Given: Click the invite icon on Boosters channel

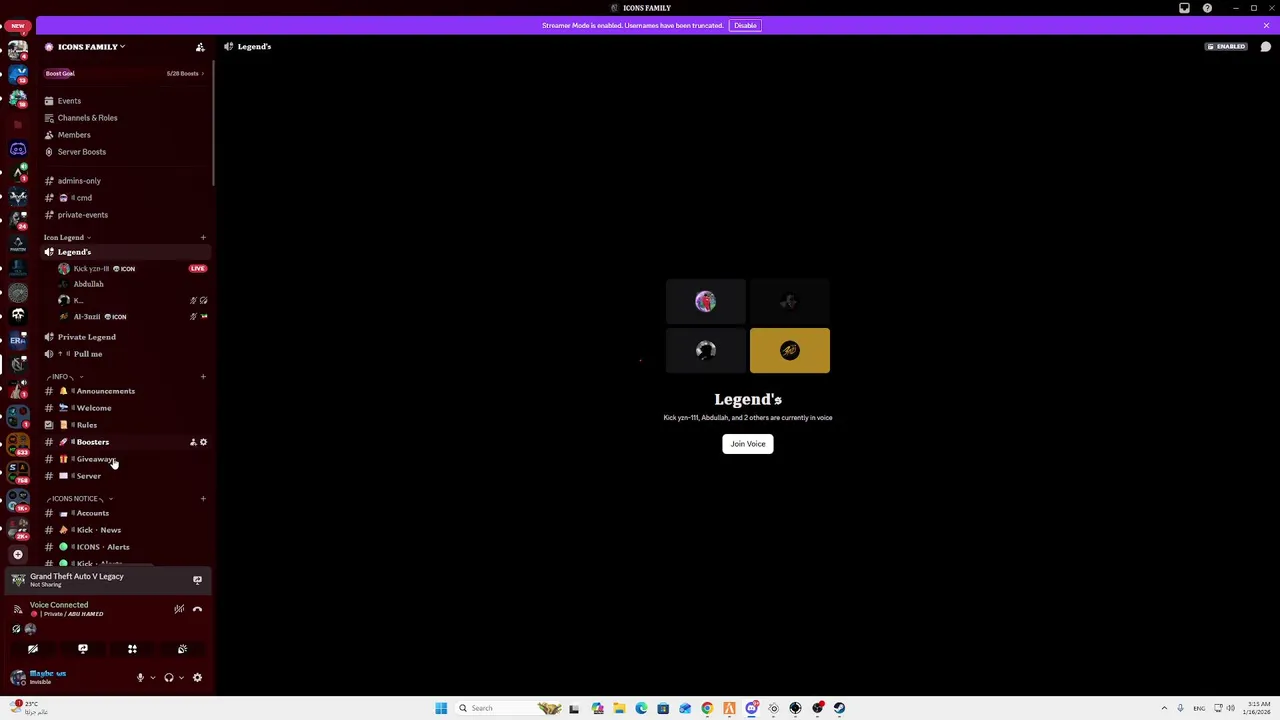Looking at the screenshot, I should (x=193, y=442).
